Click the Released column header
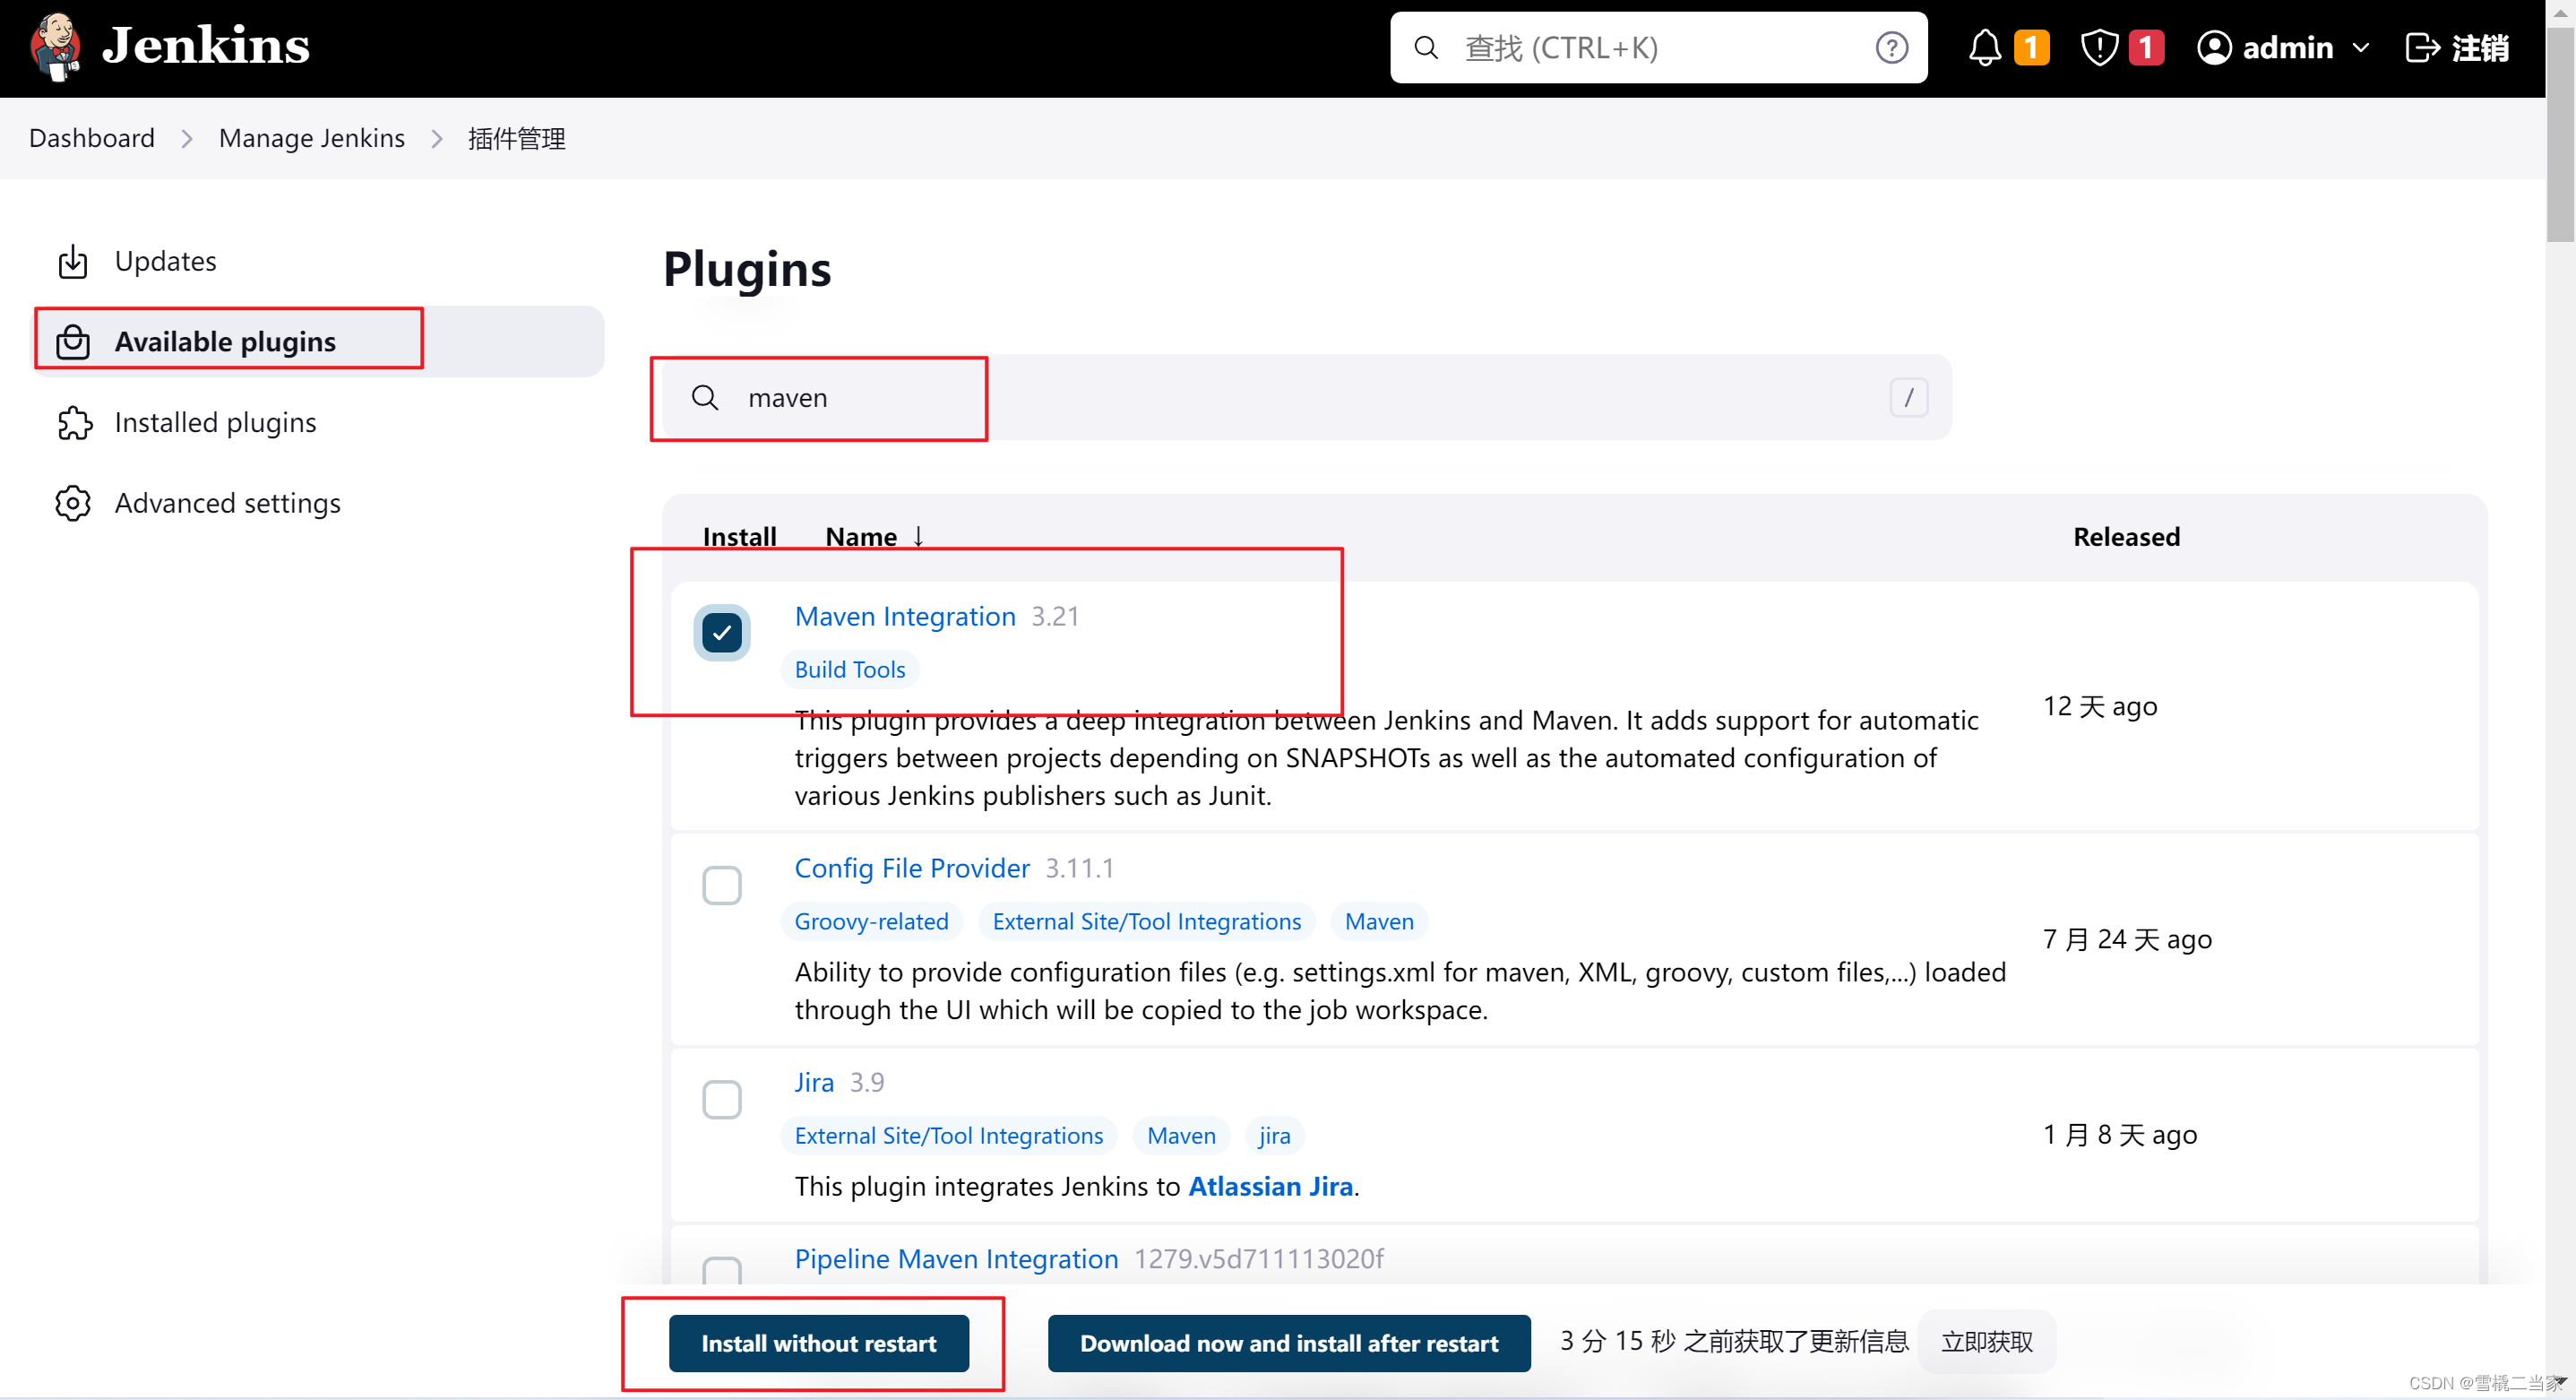 pos(2126,536)
